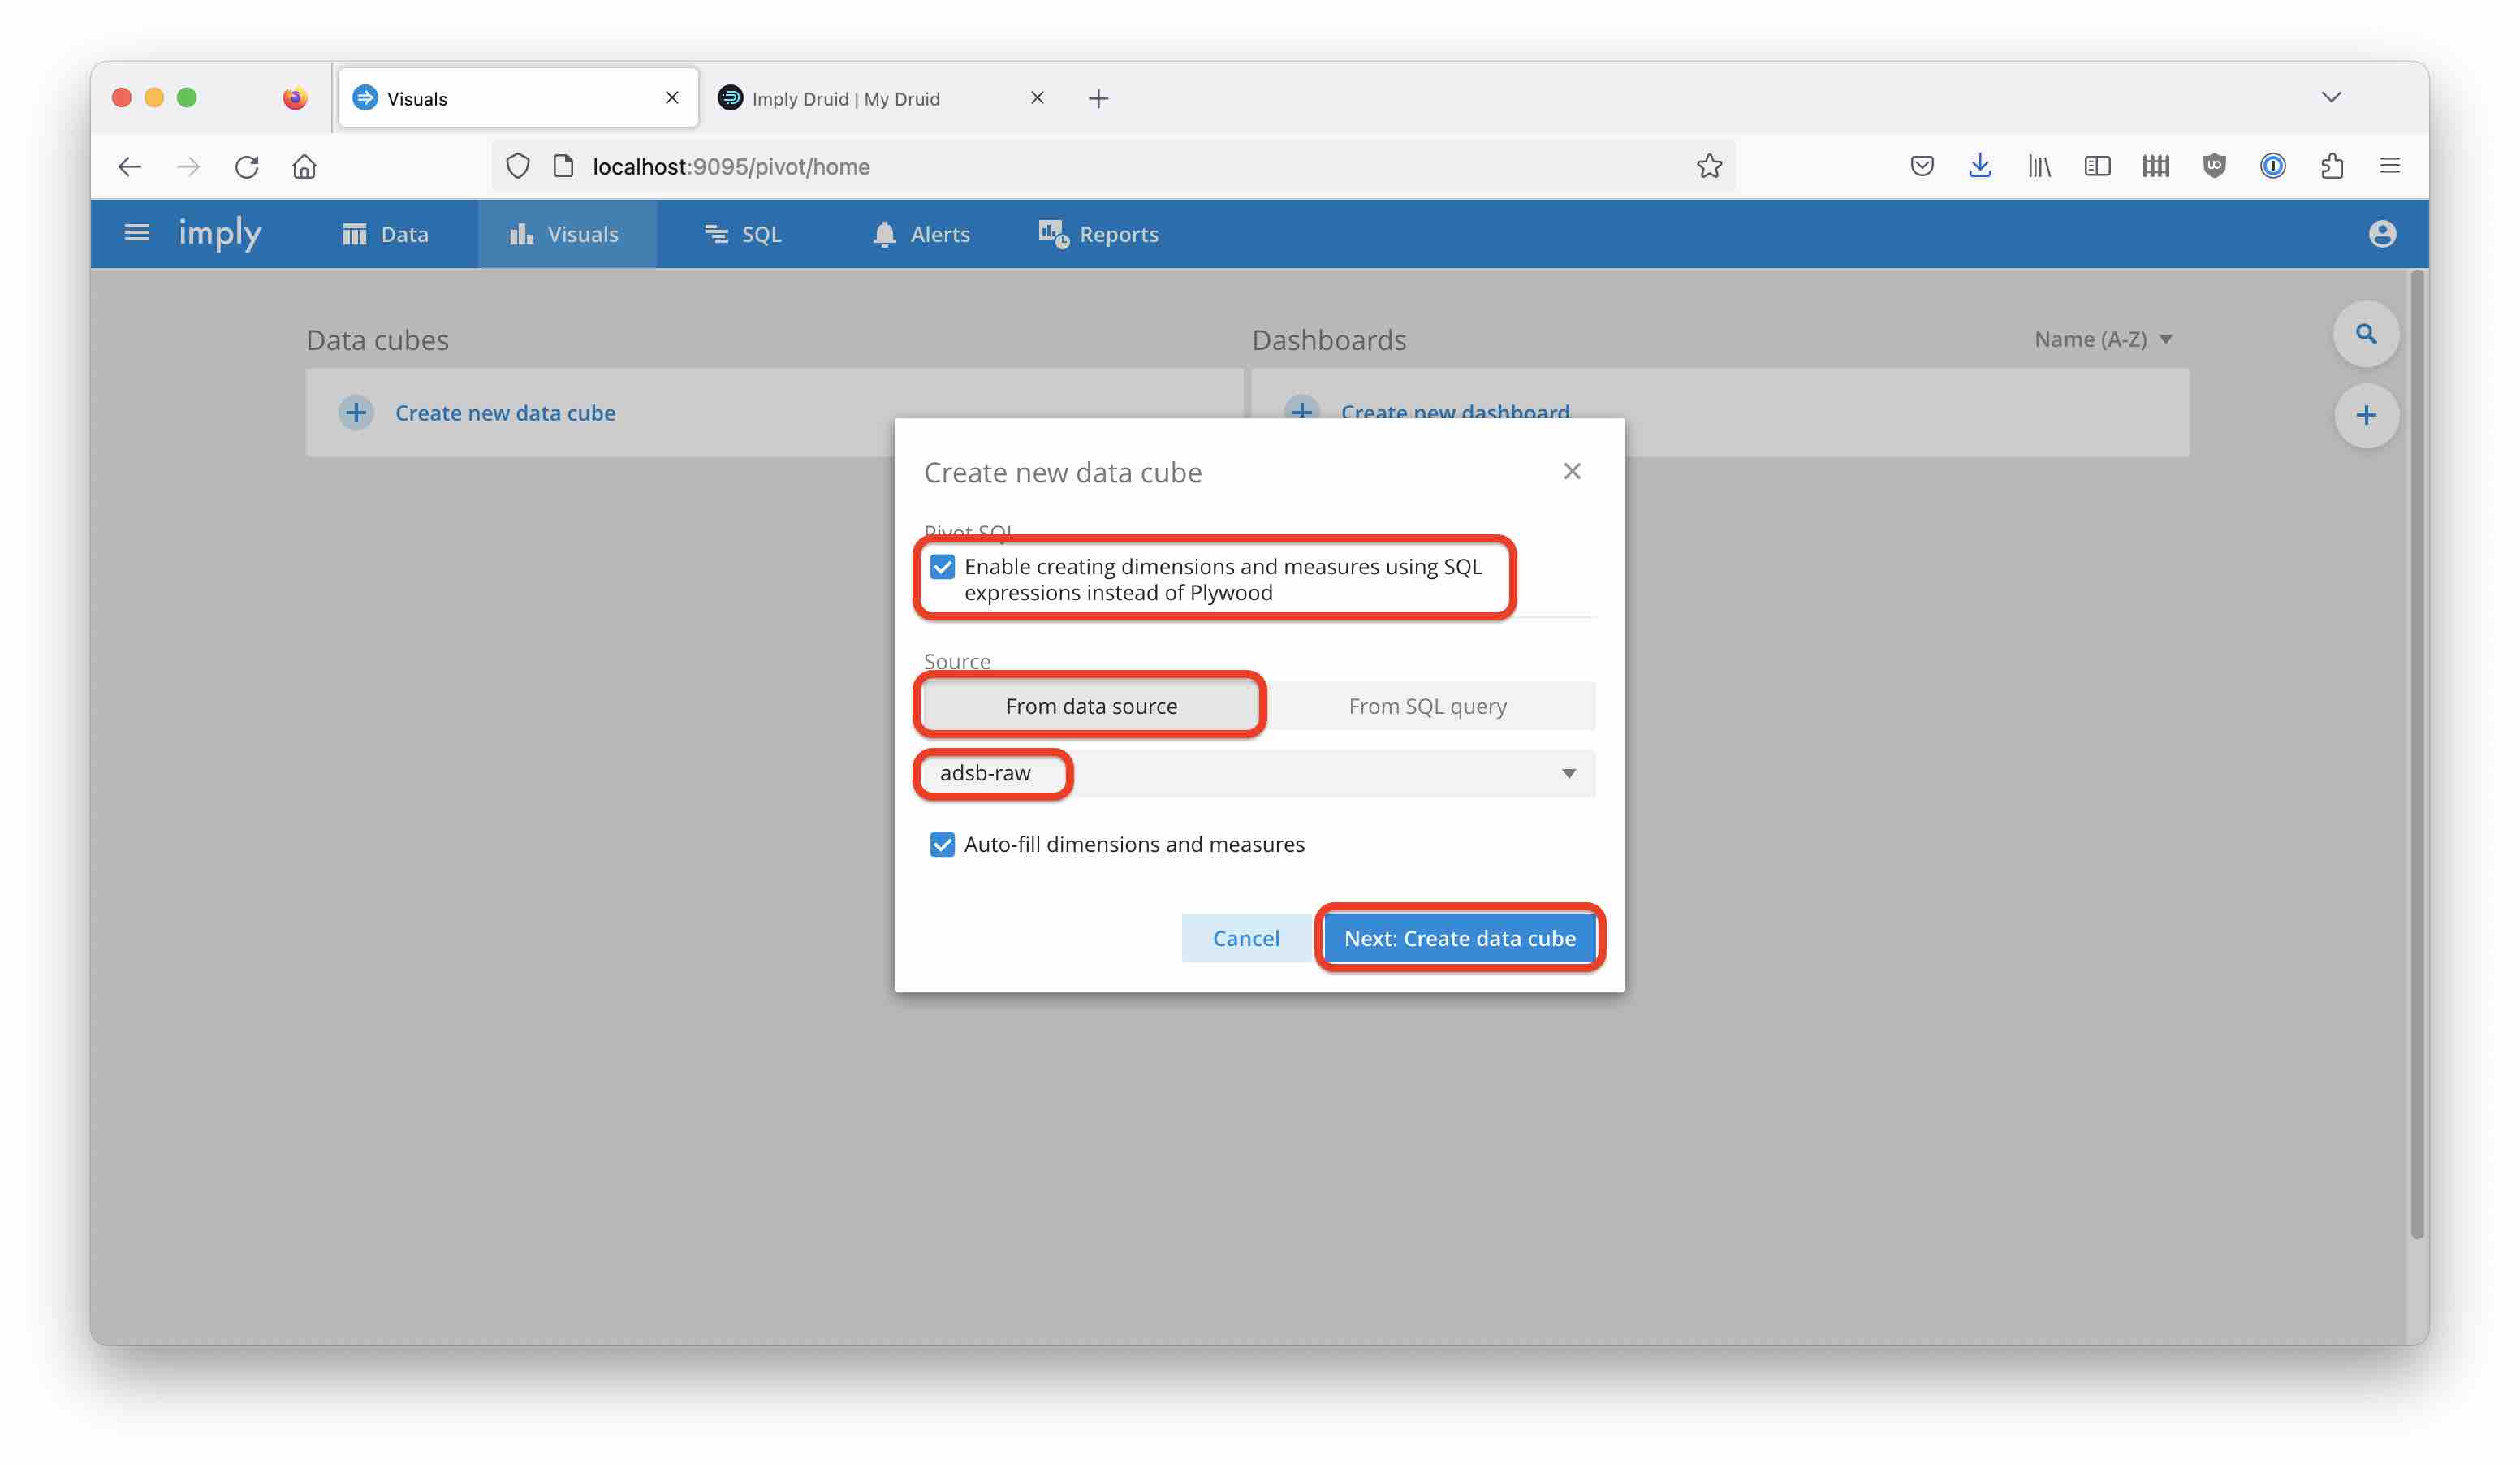Open the browser tab list chevron

[2332, 97]
